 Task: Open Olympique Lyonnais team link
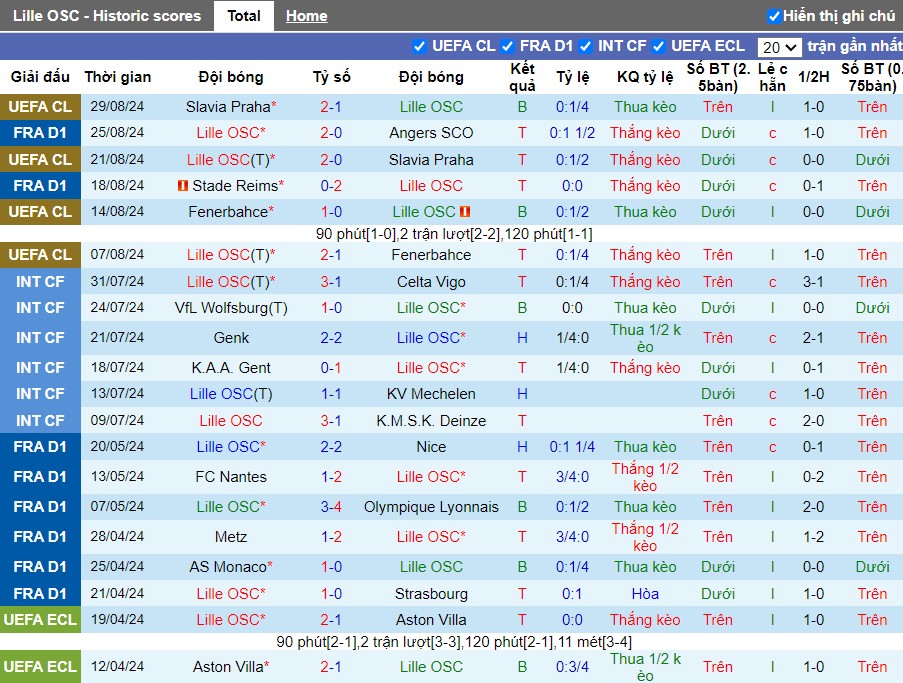point(431,507)
